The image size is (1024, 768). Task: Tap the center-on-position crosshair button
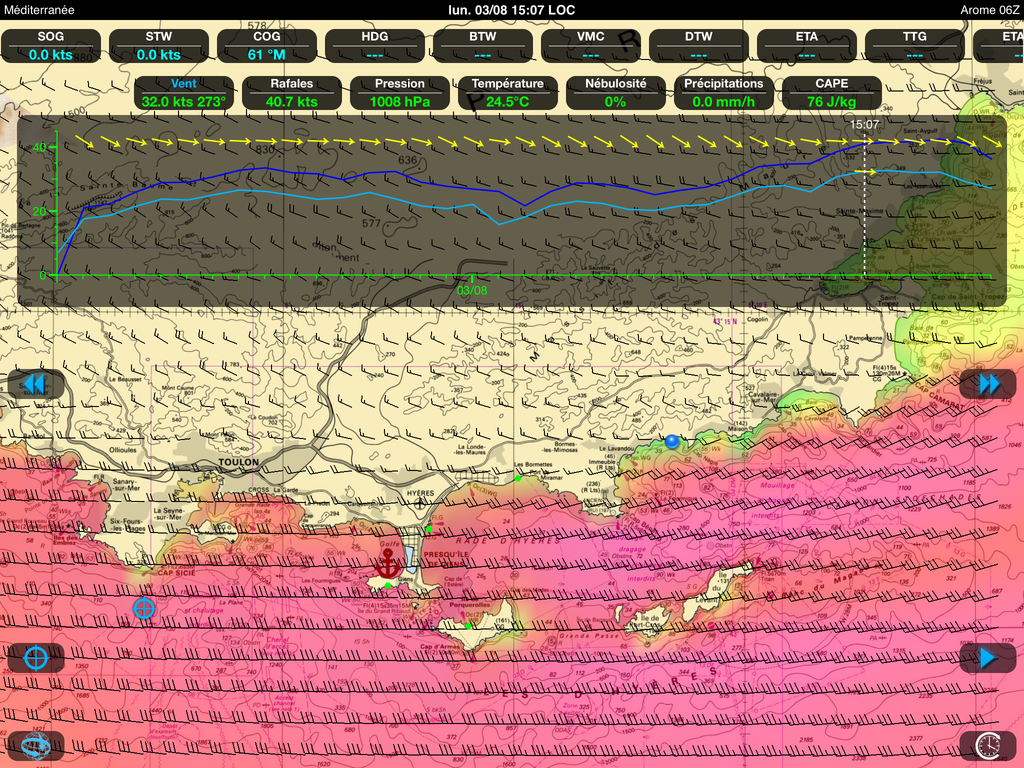(35, 658)
